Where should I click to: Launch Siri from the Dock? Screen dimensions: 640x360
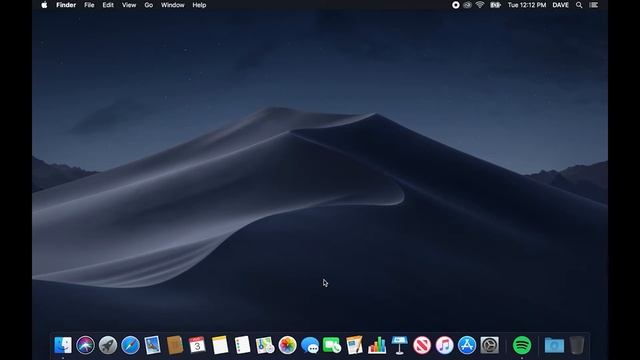pyautogui.click(x=85, y=345)
